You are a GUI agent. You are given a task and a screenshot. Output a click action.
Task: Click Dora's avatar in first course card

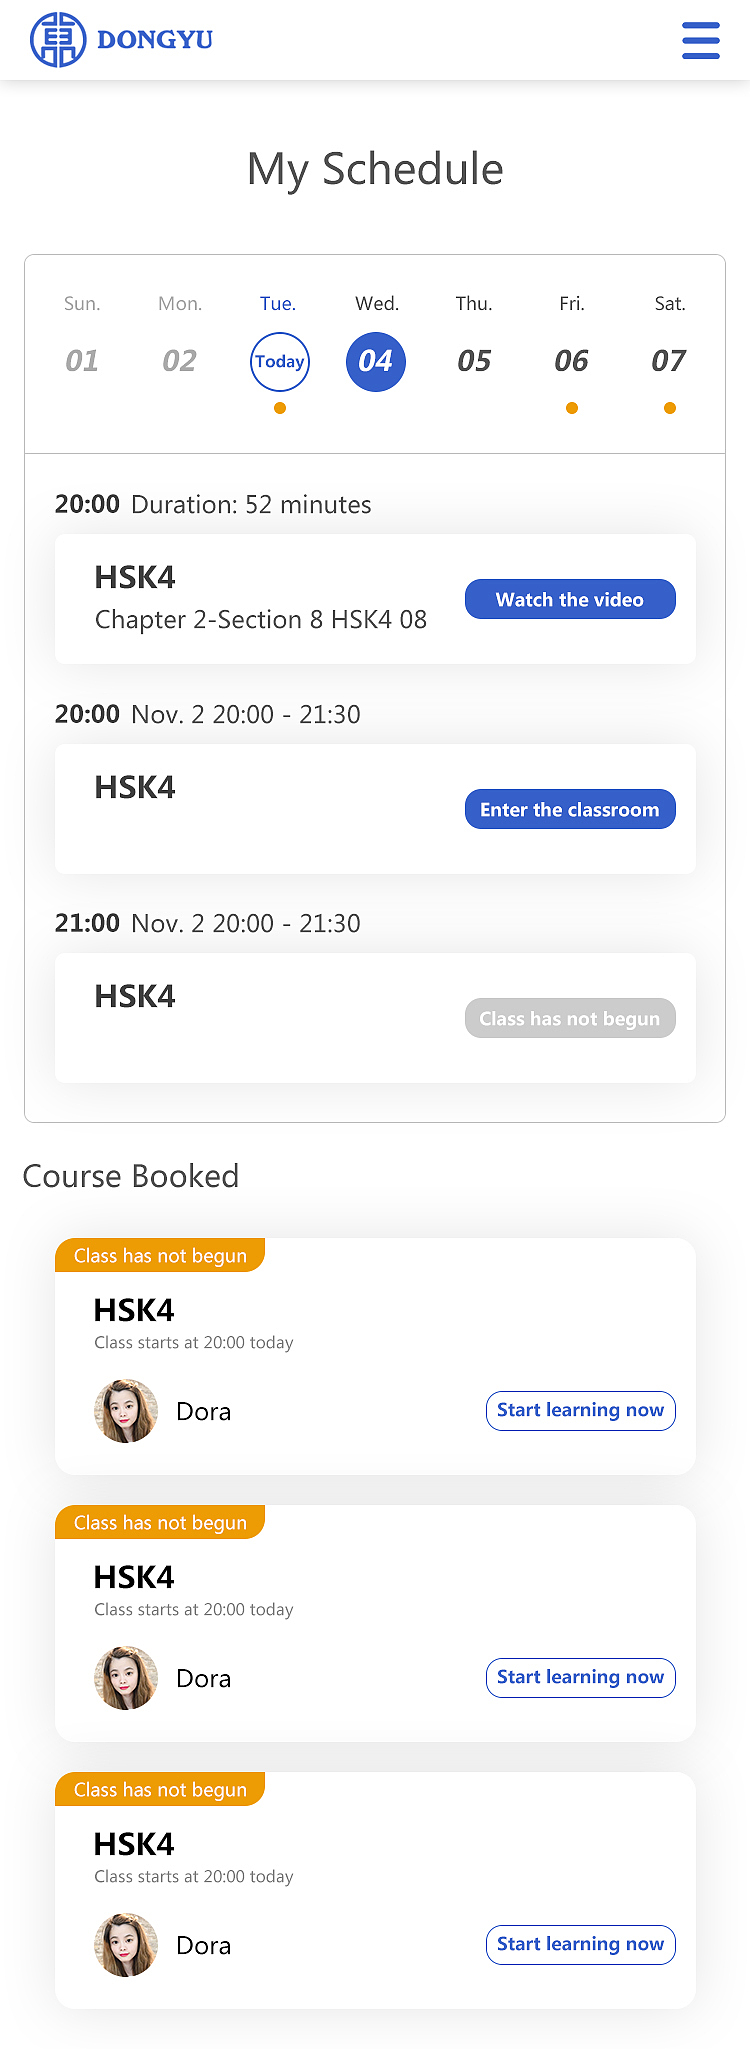click(126, 1411)
